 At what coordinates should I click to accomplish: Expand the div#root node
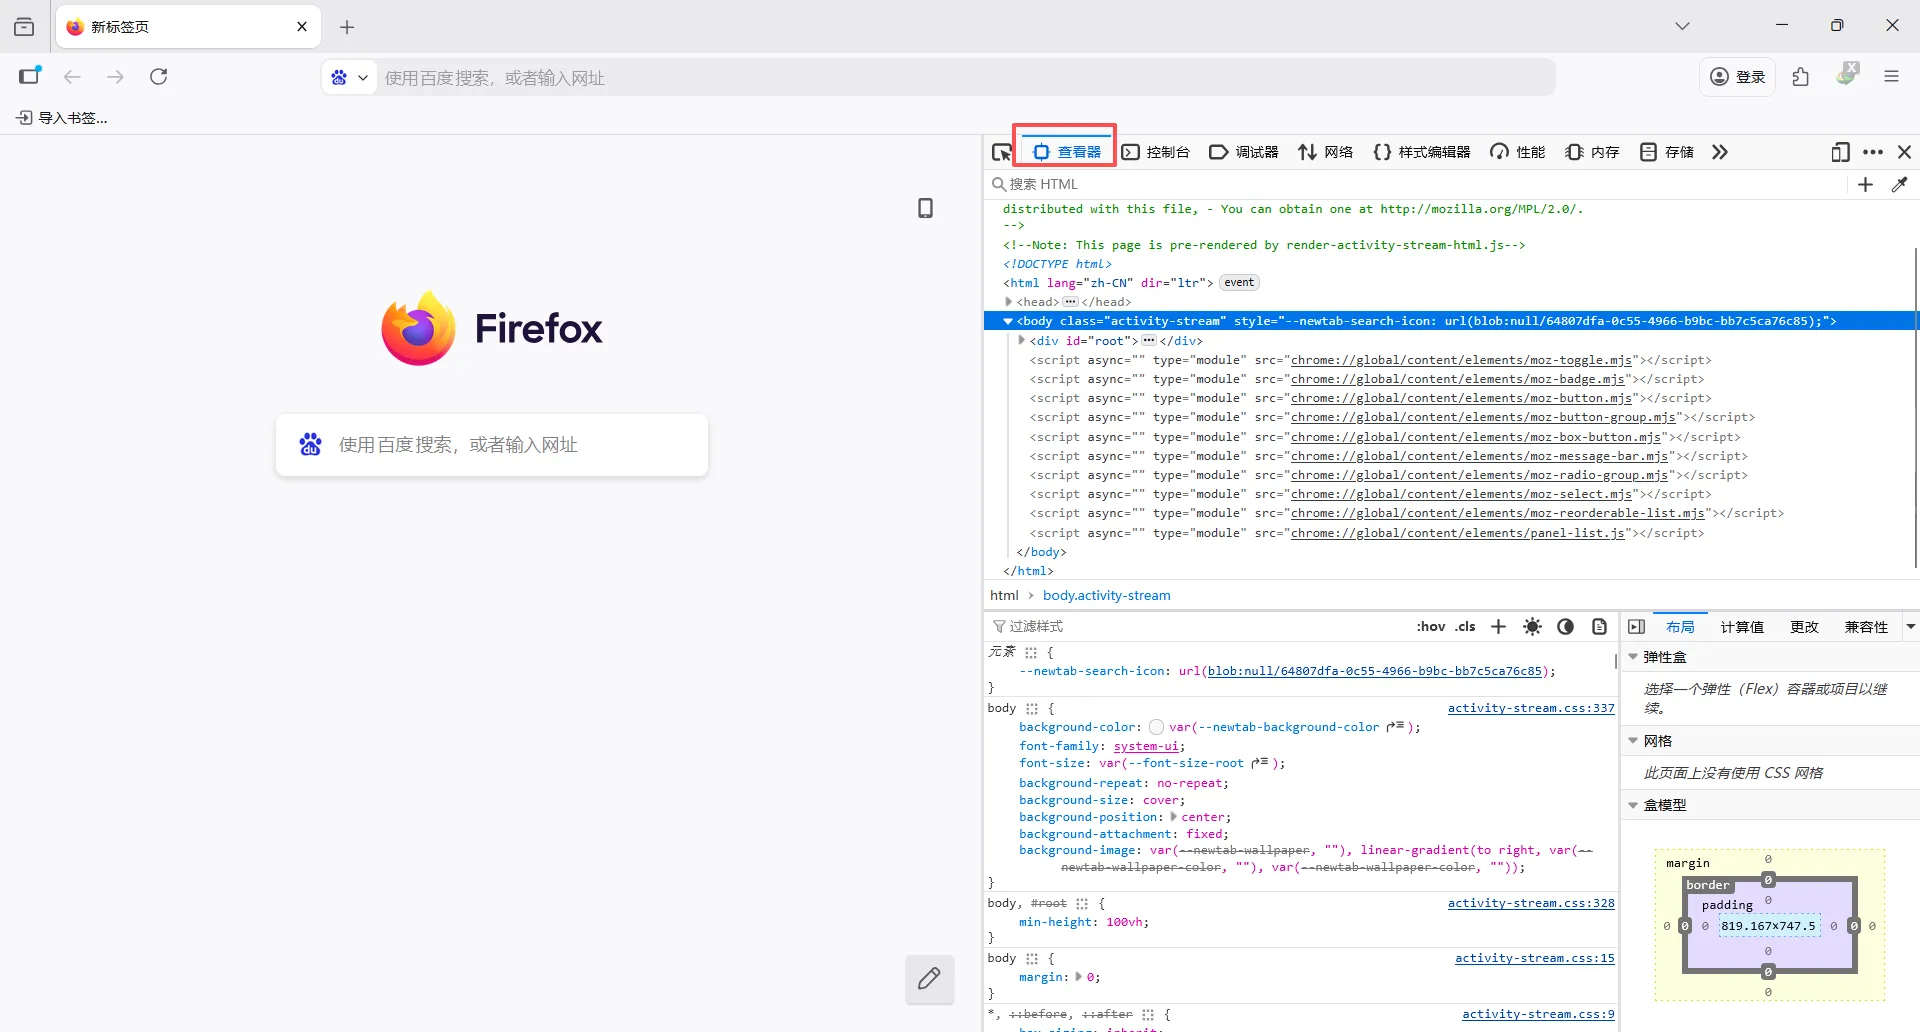point(1021,341)
